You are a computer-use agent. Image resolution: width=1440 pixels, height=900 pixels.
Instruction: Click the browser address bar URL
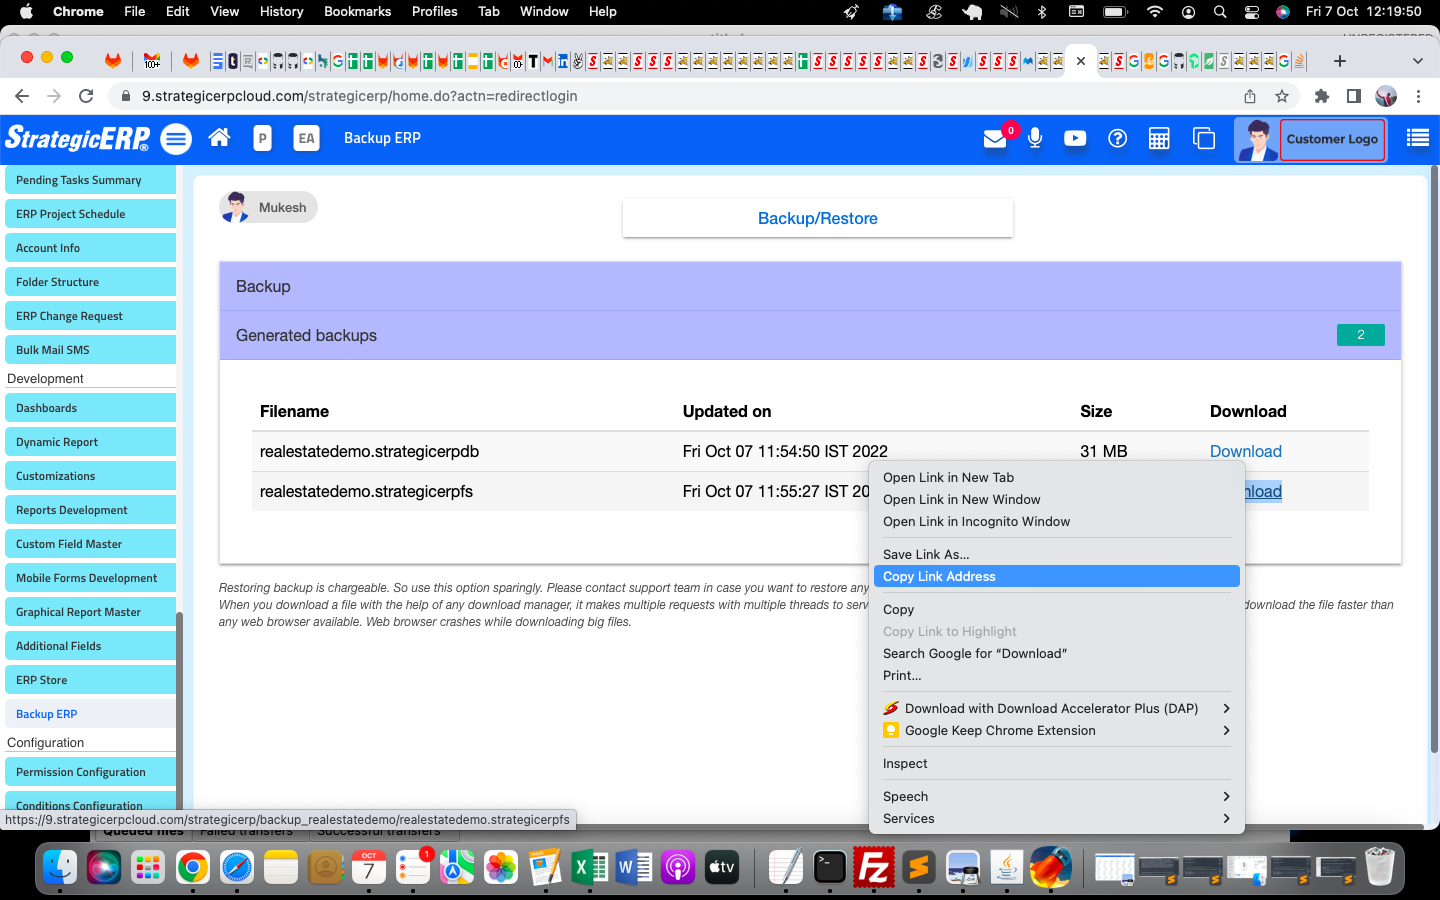[360, 96]
